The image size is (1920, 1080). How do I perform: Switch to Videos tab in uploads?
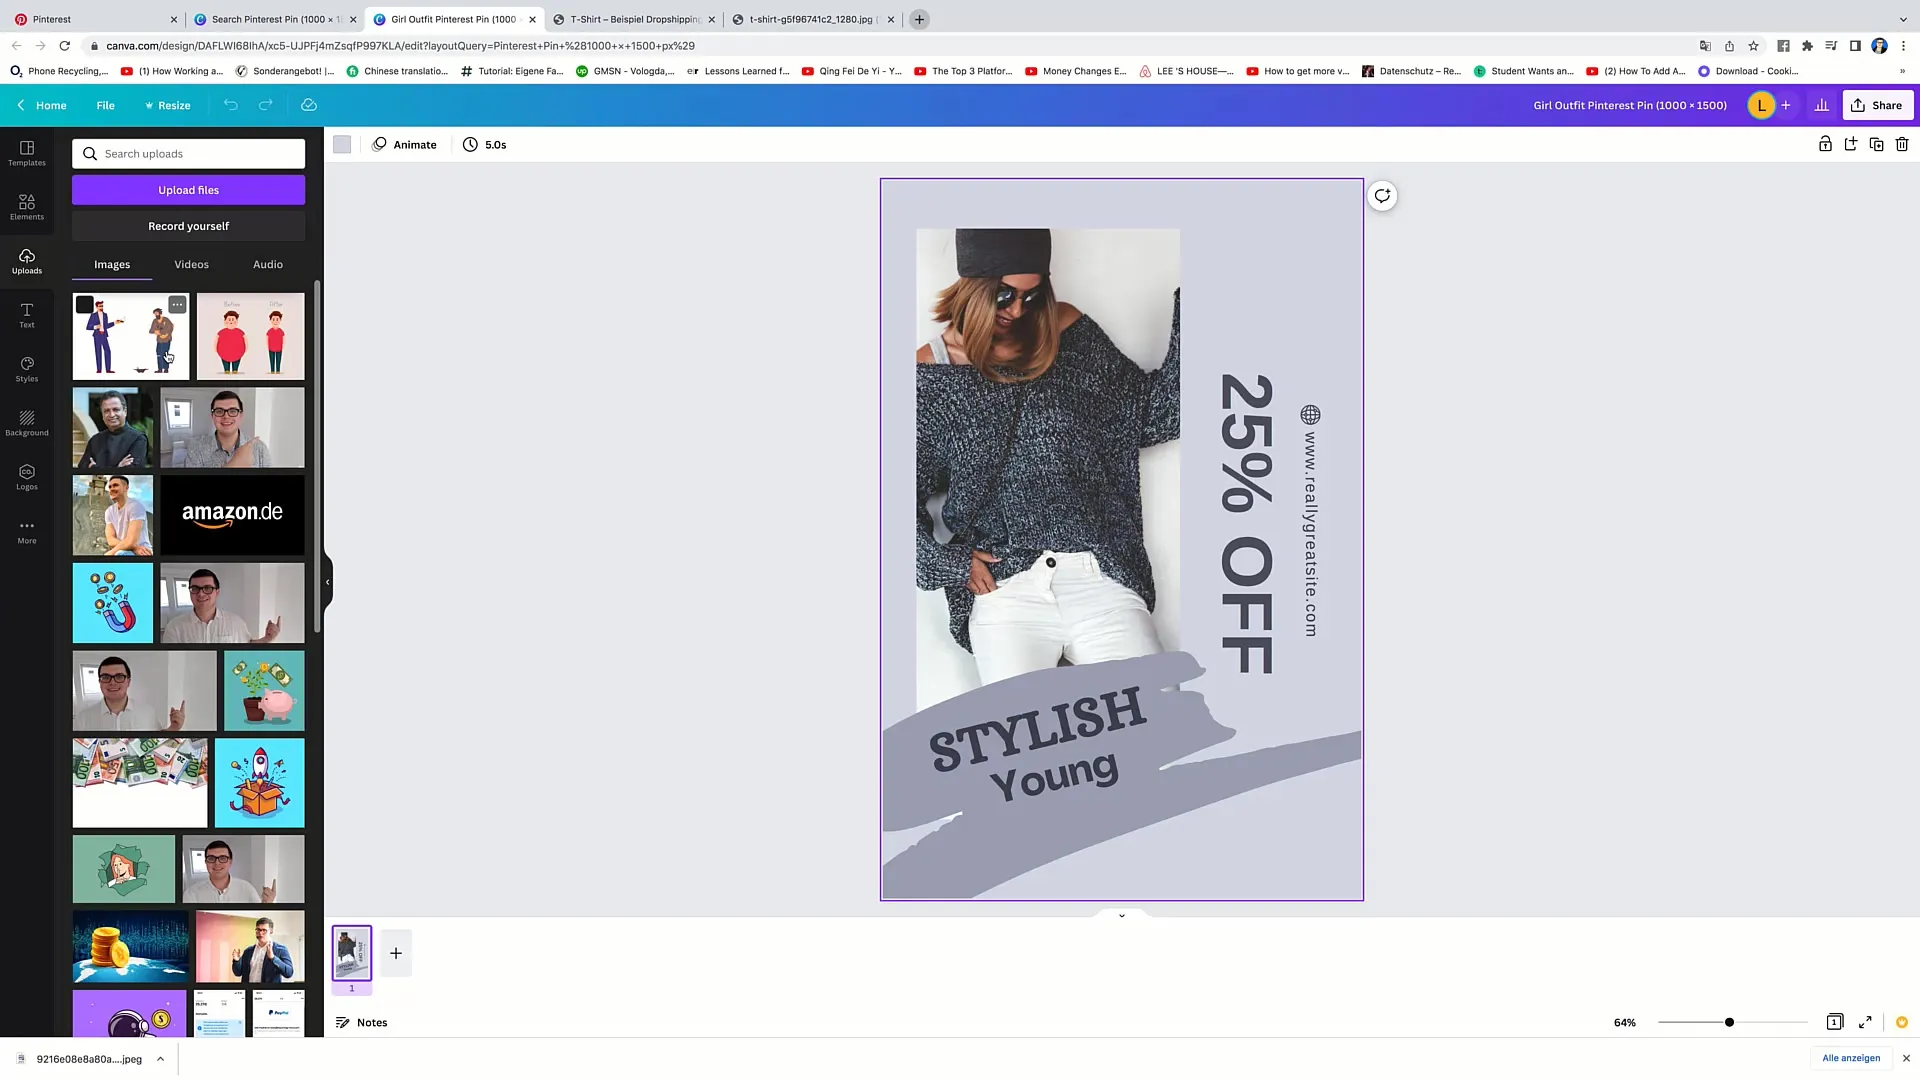(191, 264)
